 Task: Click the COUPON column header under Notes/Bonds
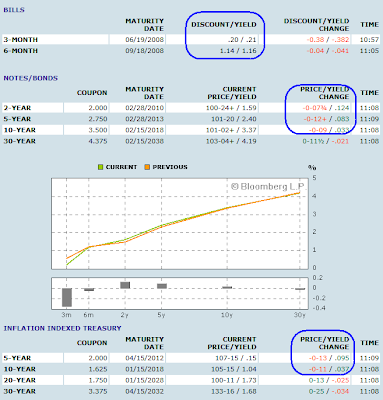[x=92, y=93]
